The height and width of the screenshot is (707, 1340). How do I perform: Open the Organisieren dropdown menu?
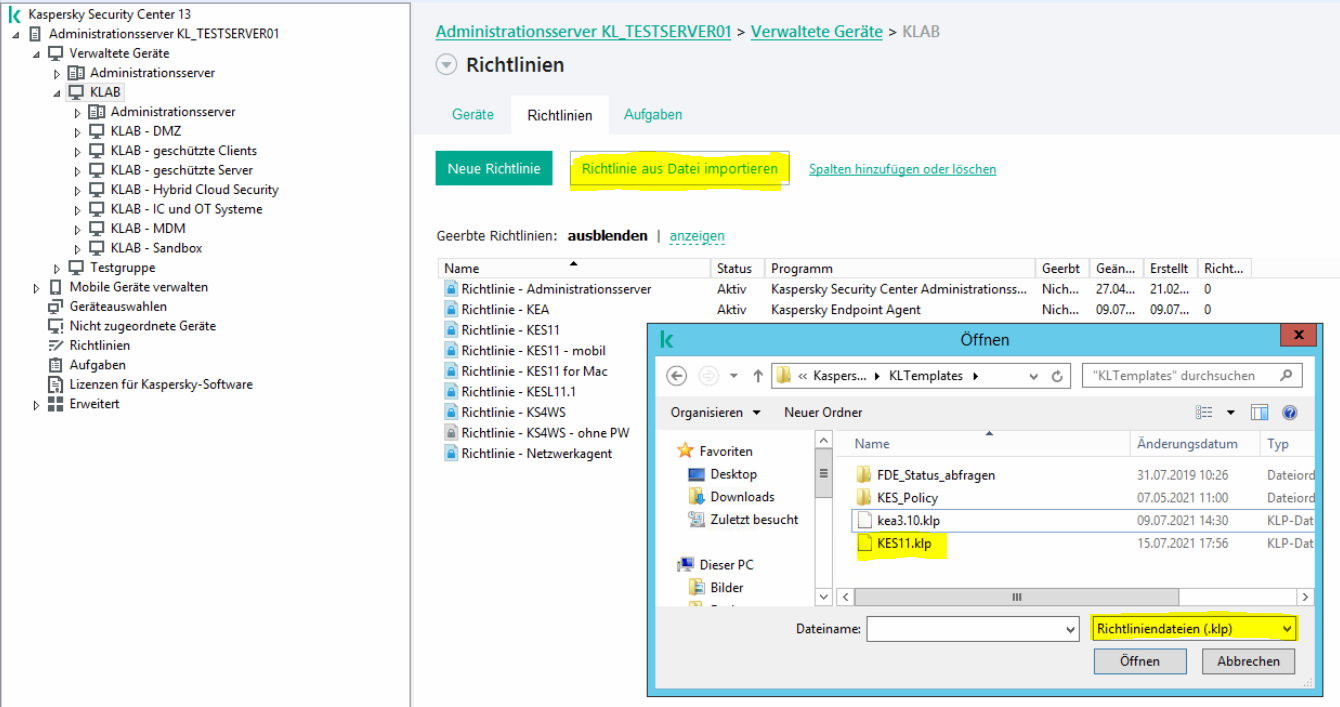[715, 412]
